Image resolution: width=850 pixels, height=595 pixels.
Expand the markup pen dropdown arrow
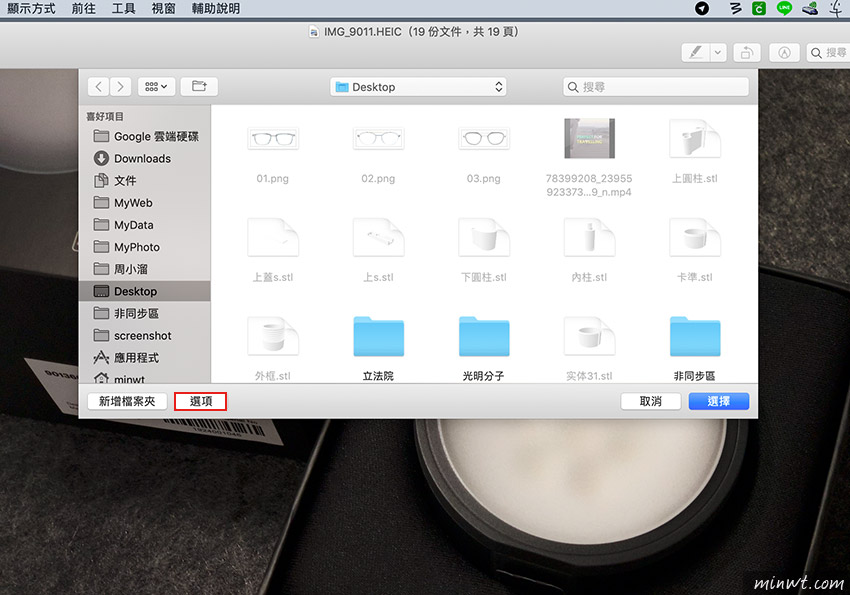(718, 53)
